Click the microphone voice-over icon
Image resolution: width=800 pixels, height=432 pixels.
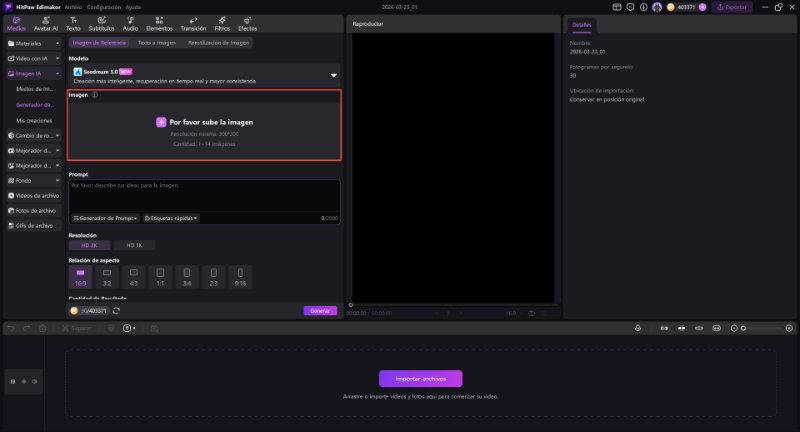638,328
